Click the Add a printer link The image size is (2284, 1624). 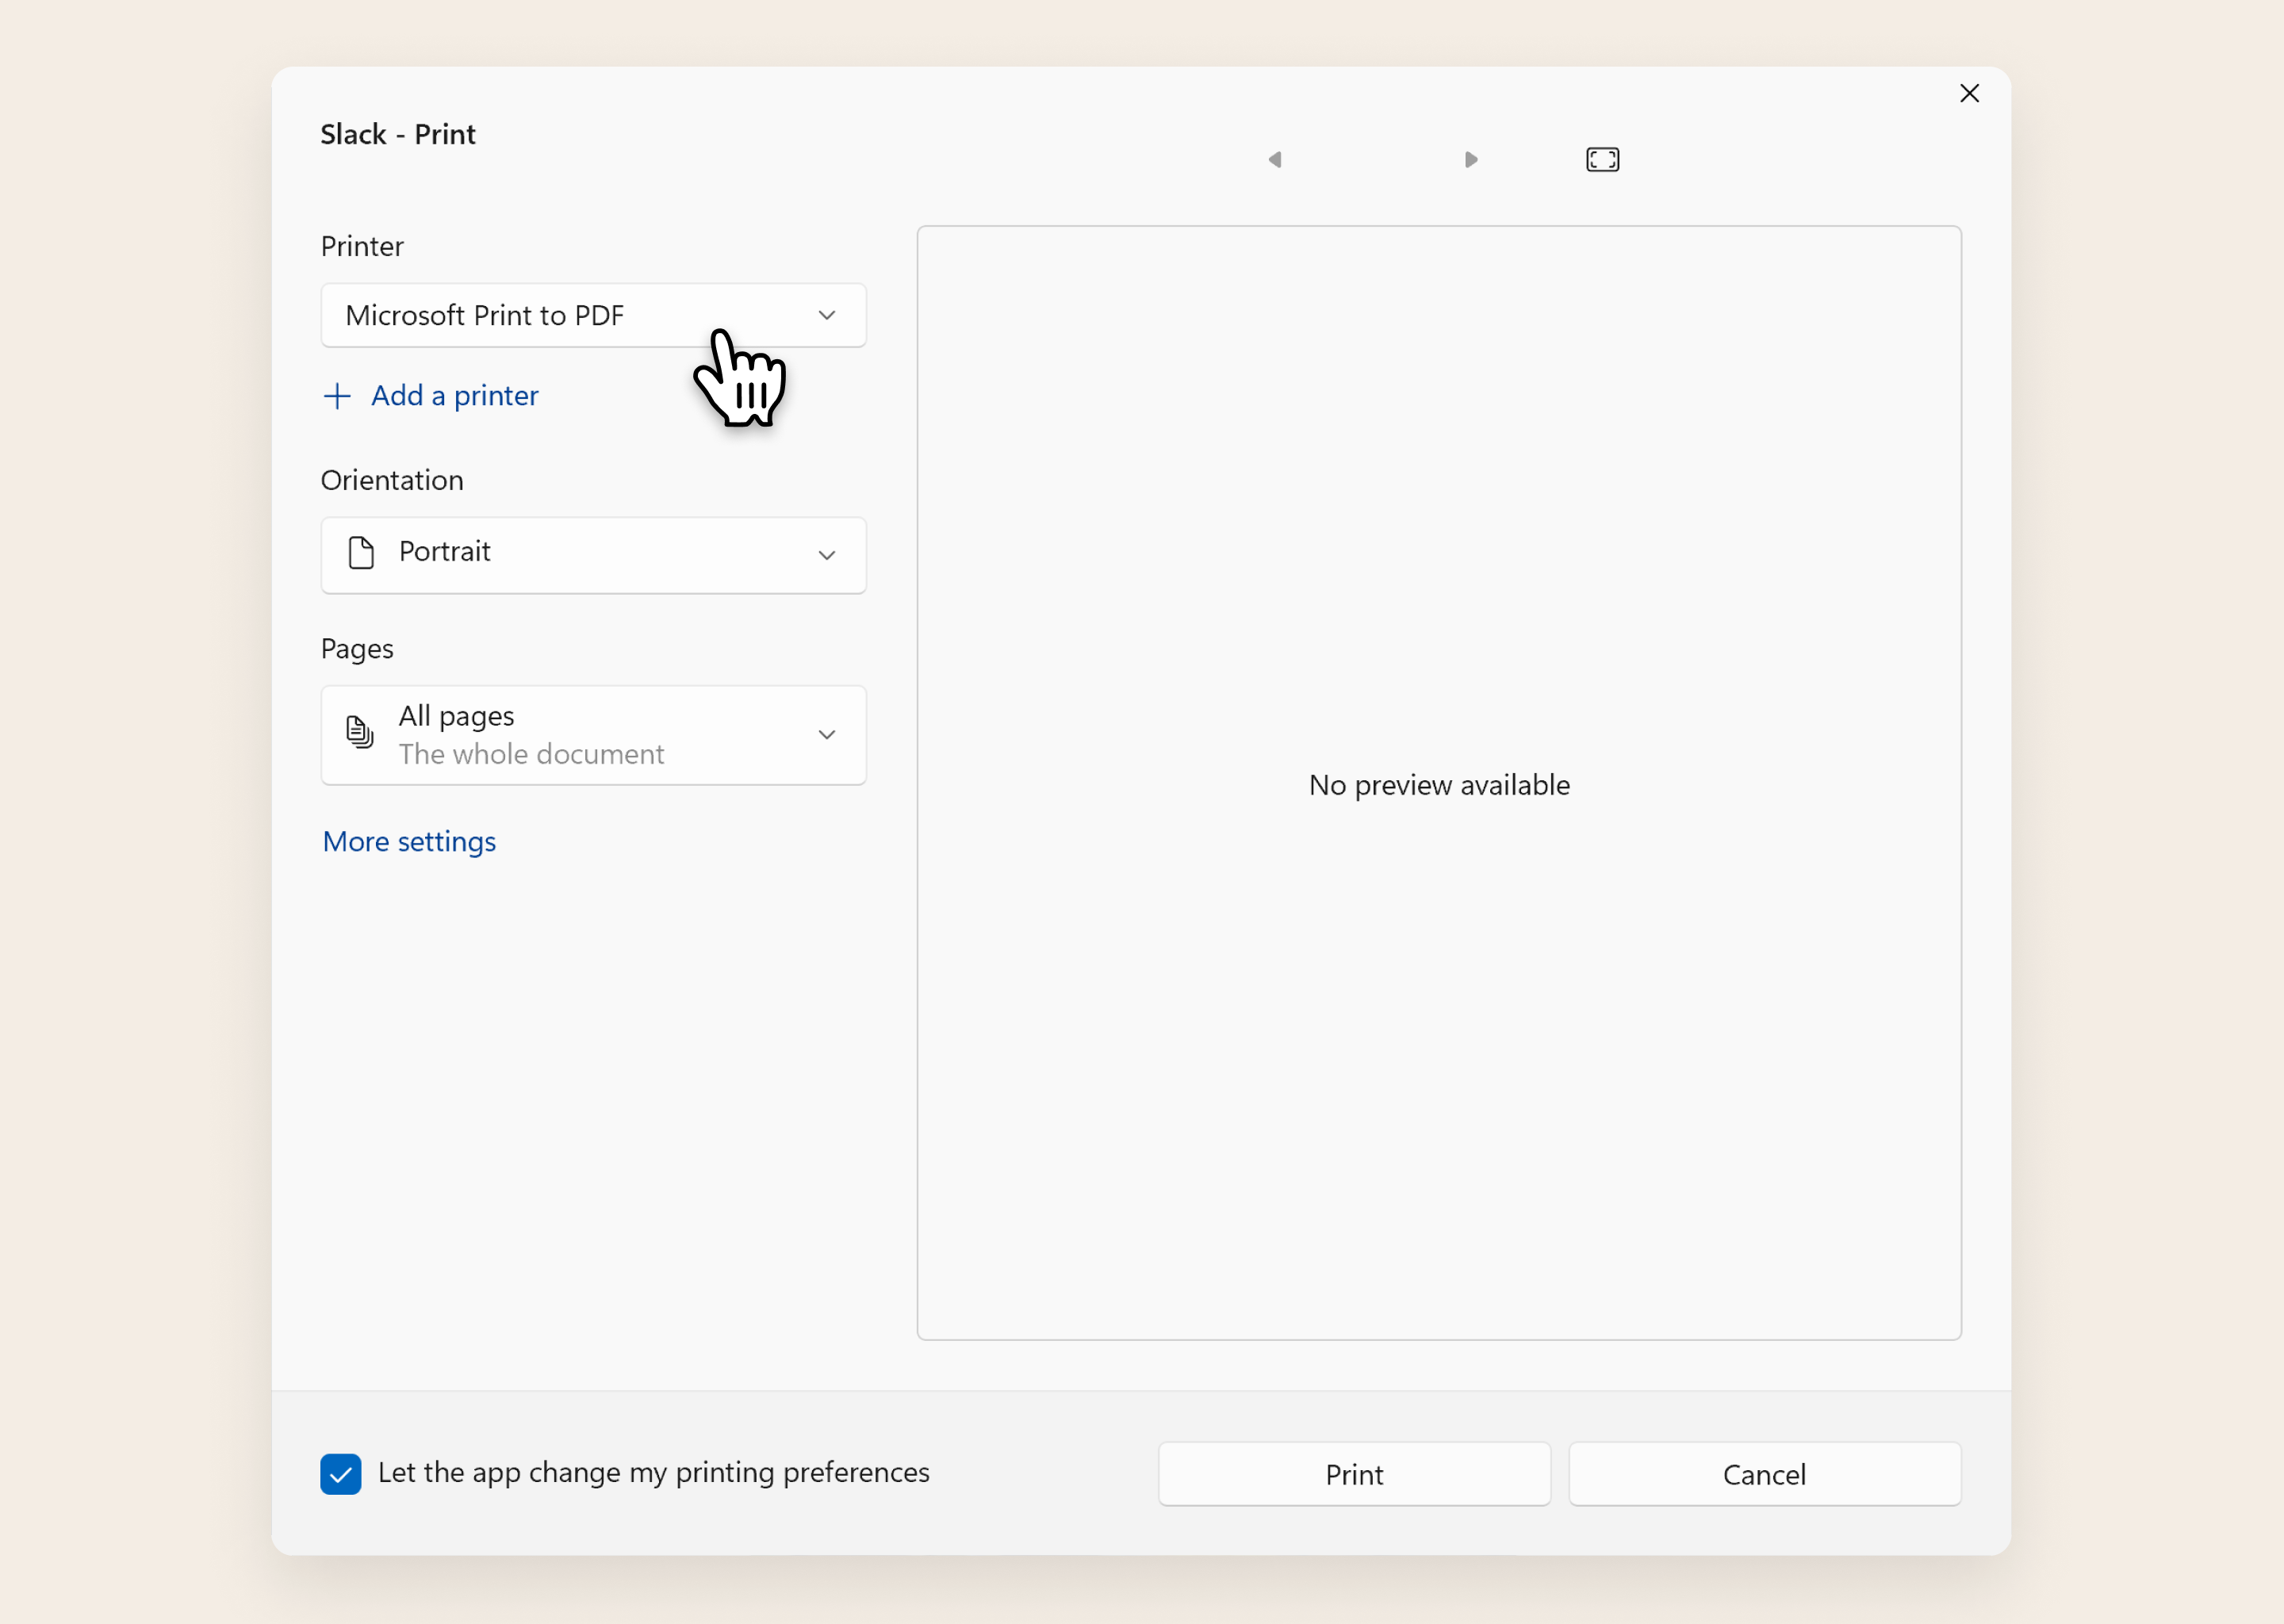454,396
